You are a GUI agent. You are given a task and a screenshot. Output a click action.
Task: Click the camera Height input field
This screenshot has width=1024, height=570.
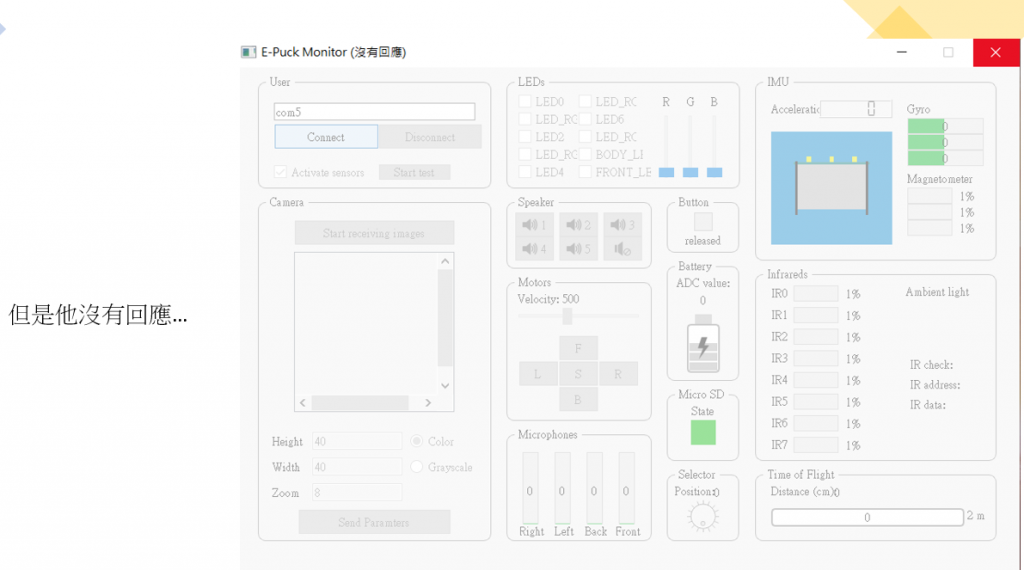[357, 441]
